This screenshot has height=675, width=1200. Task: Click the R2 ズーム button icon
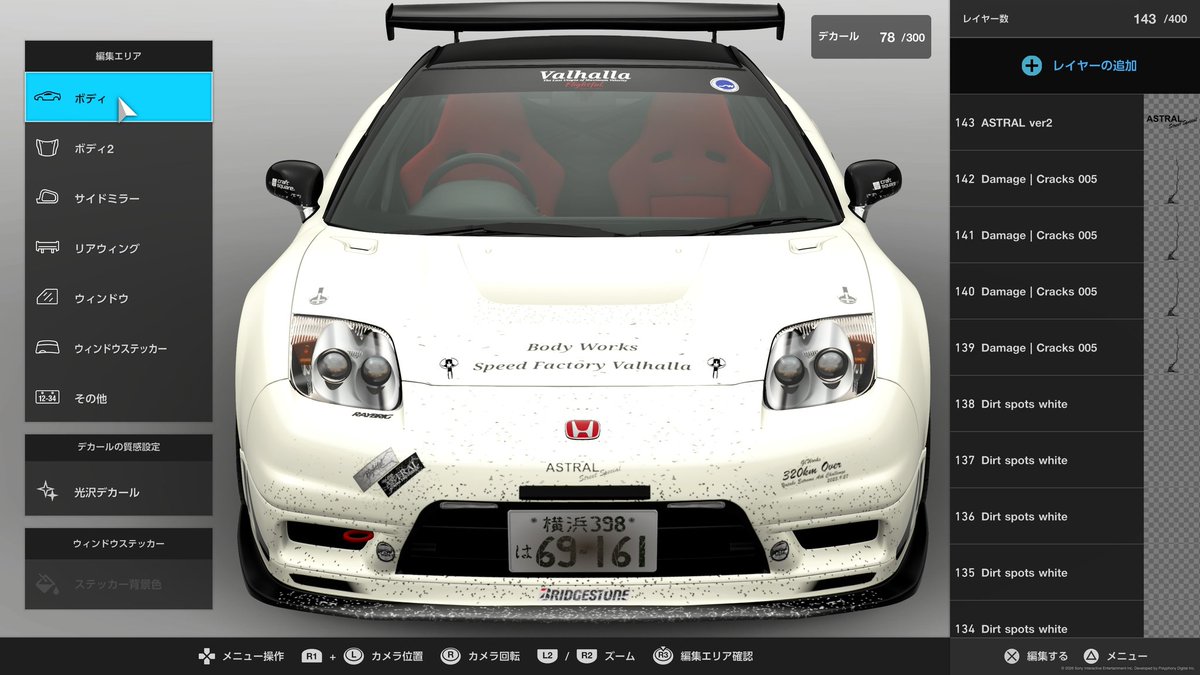[x=586, y=656]
